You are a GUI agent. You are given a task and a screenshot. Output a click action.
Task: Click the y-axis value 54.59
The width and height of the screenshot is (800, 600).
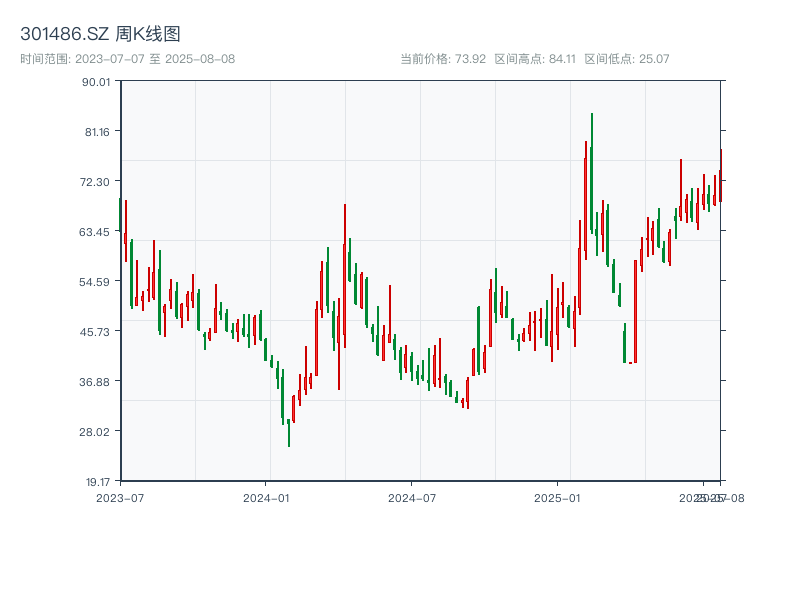94,282
